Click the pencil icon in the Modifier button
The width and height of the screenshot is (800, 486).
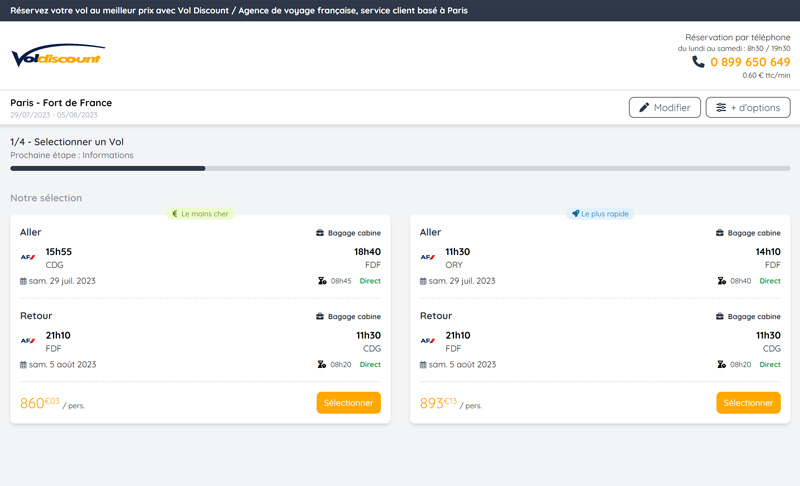tap(644, 108)
